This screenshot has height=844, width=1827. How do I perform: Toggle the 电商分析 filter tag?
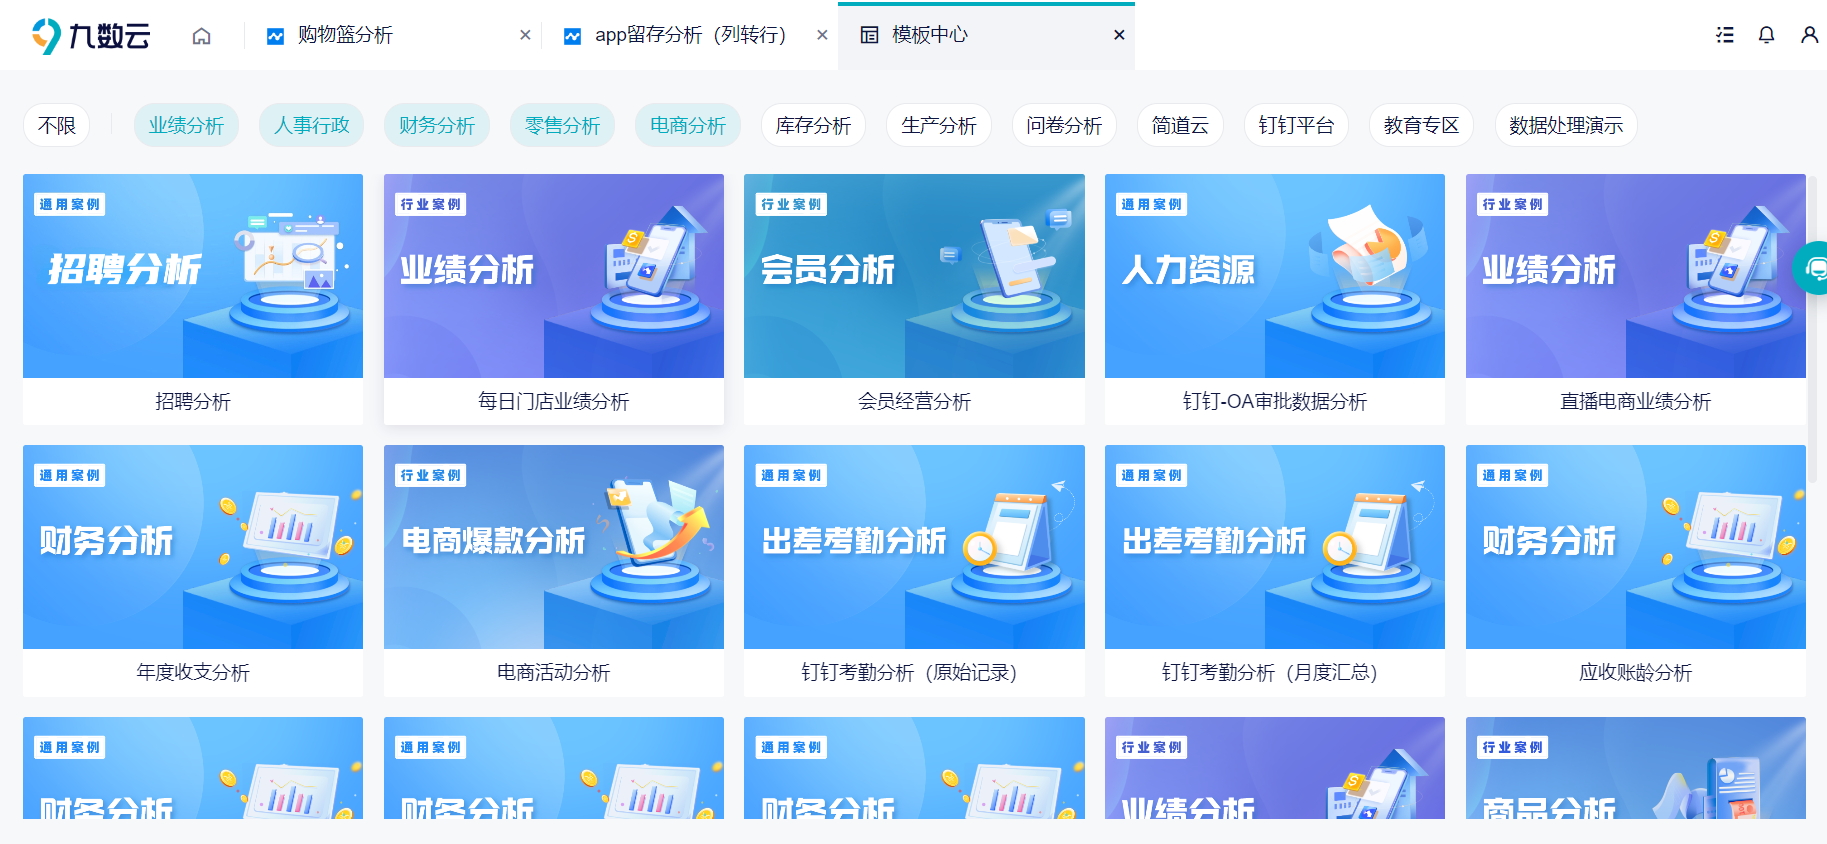pyautogui.click(x=688, y=125)
